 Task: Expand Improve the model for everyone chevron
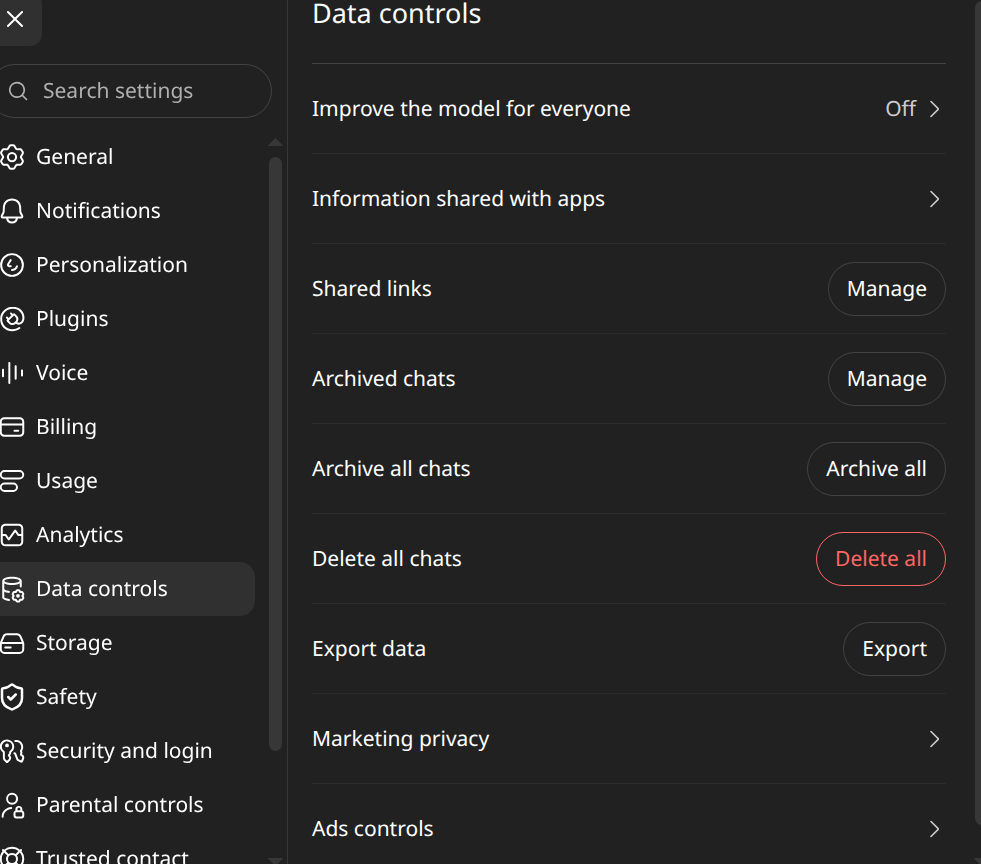pyautogui.click(x=934, y=109)
